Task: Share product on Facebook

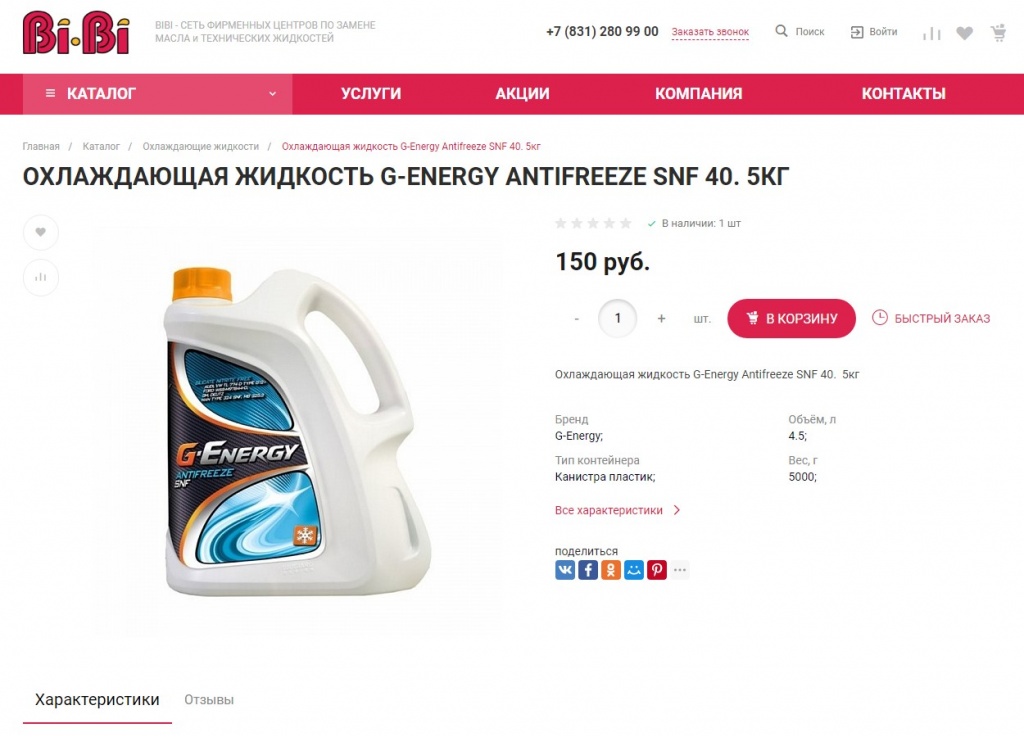Action: pyautogui.click(x=588, y=570)
